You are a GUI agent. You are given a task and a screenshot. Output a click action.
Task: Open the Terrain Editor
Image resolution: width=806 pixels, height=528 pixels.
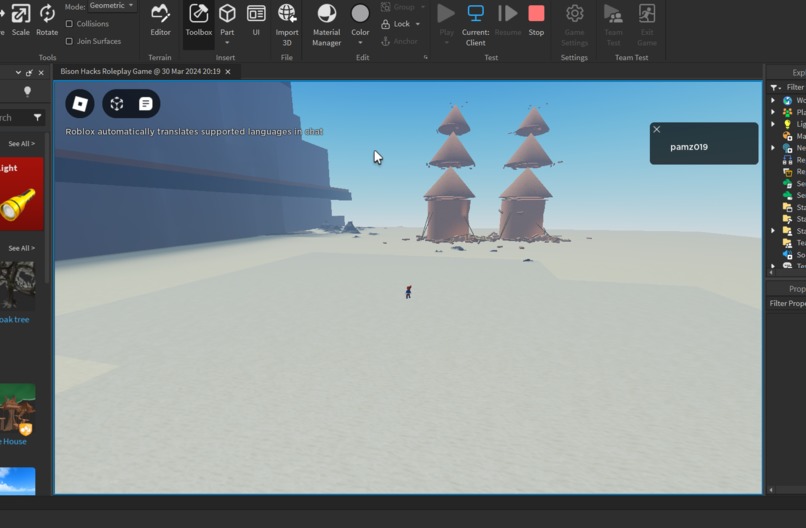pos(160,20)
